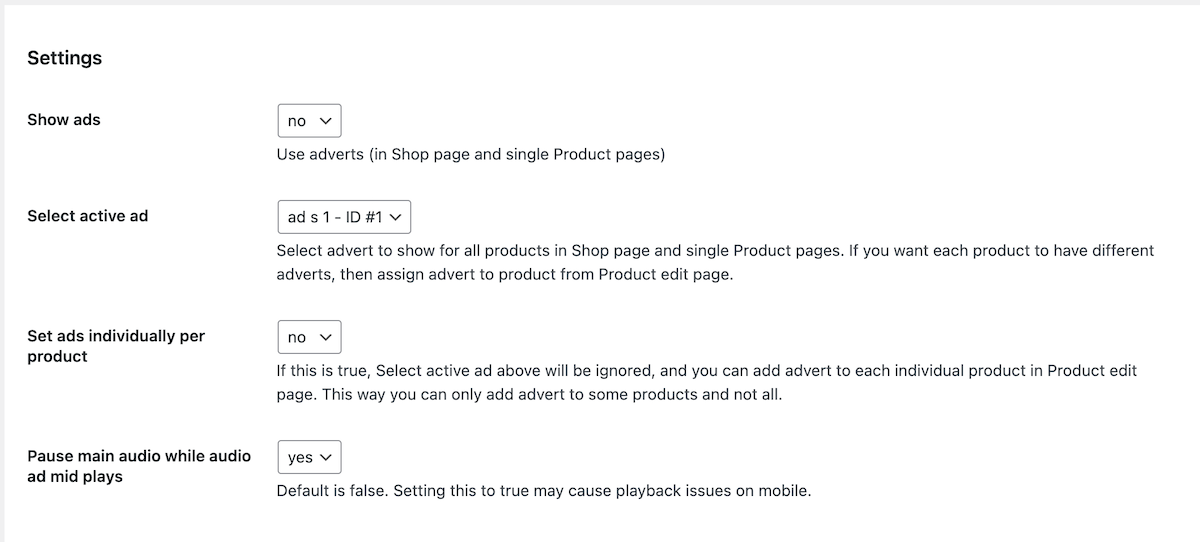Open Set ads individually per product dropdown
1200x542 pixels.
(309, 337)
